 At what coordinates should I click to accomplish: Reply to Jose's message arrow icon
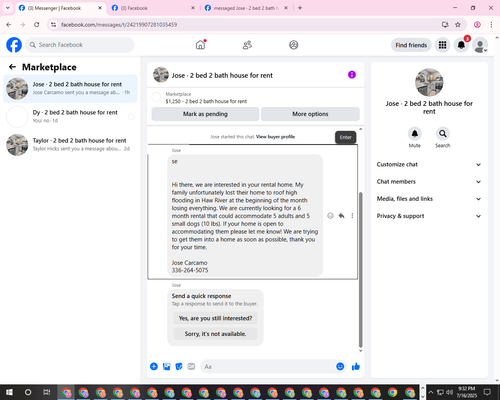tap(341, 216)
